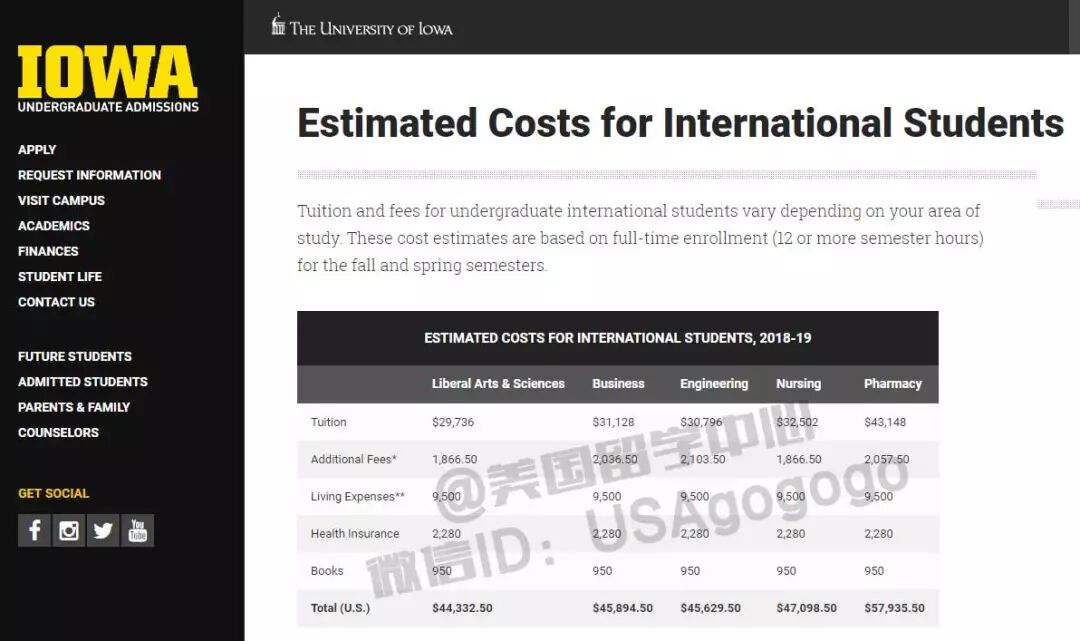
Task: Click the Nursing column header
Action: tap(798, 383)
